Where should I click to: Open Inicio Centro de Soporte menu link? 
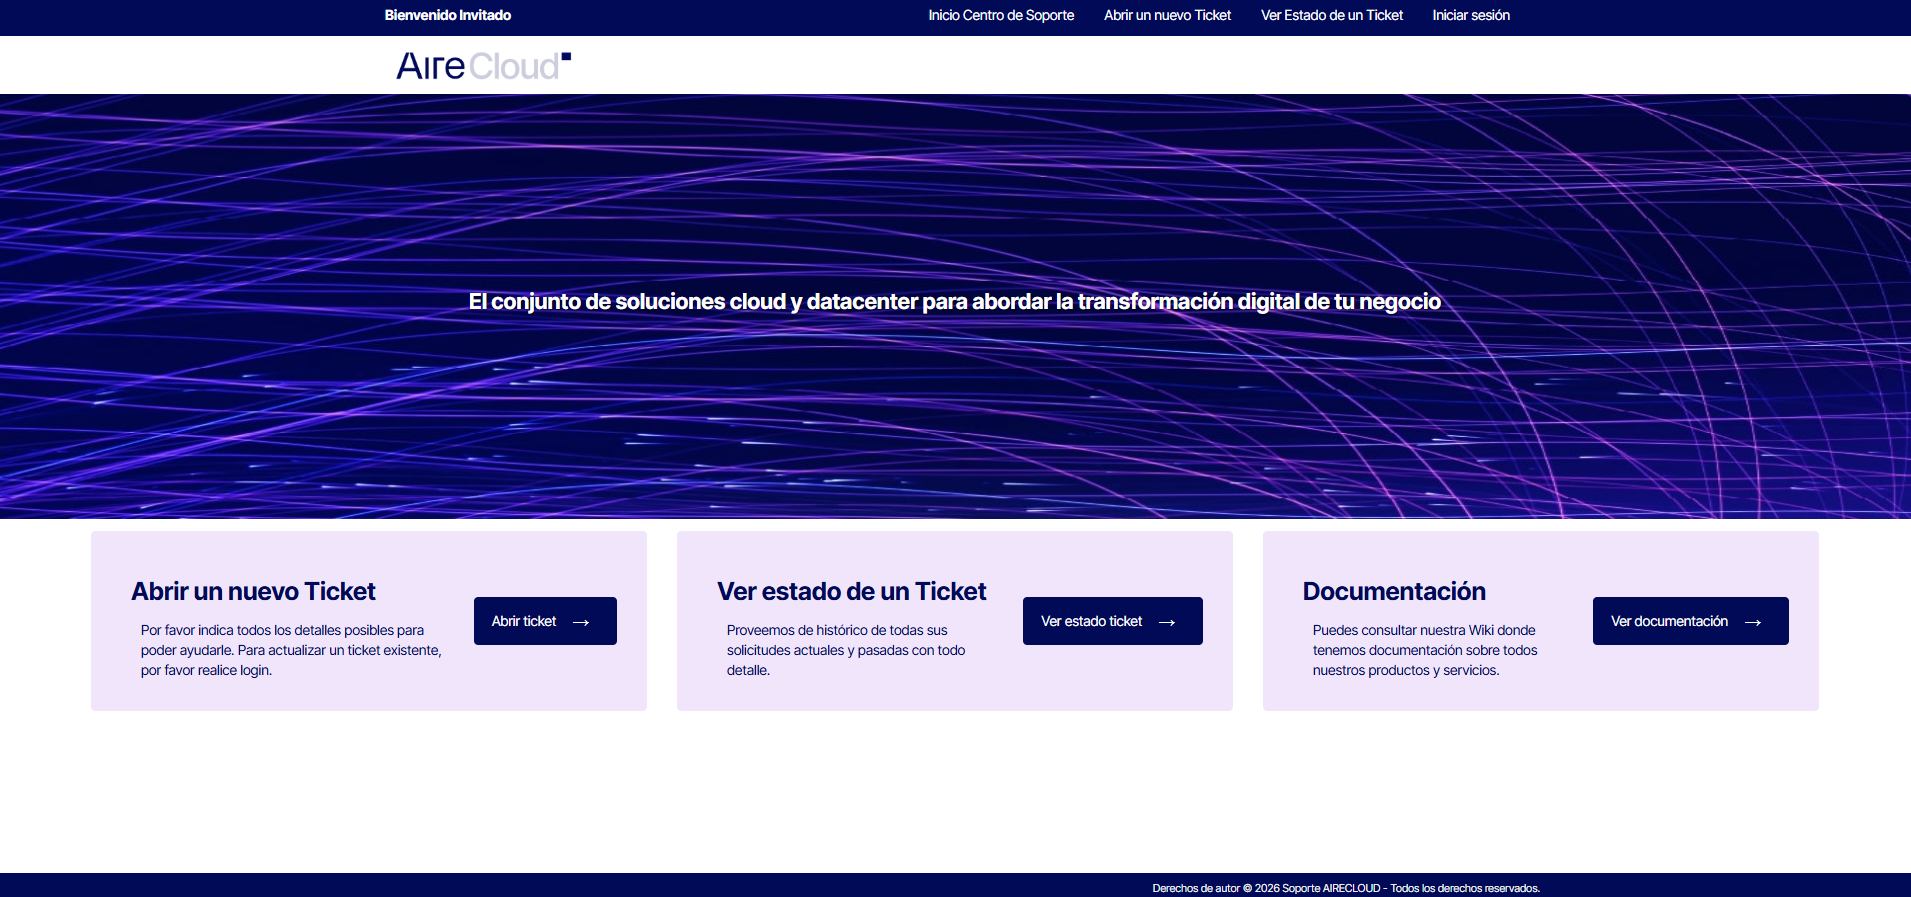1001,15
